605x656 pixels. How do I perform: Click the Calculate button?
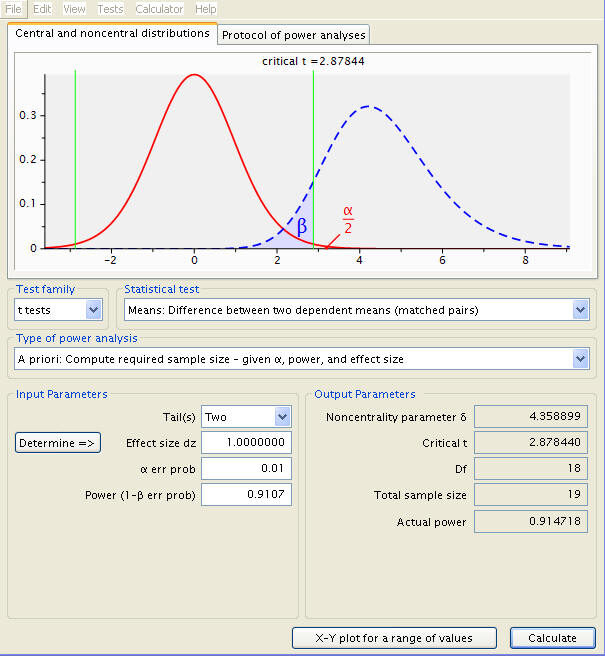pos(553,638)
